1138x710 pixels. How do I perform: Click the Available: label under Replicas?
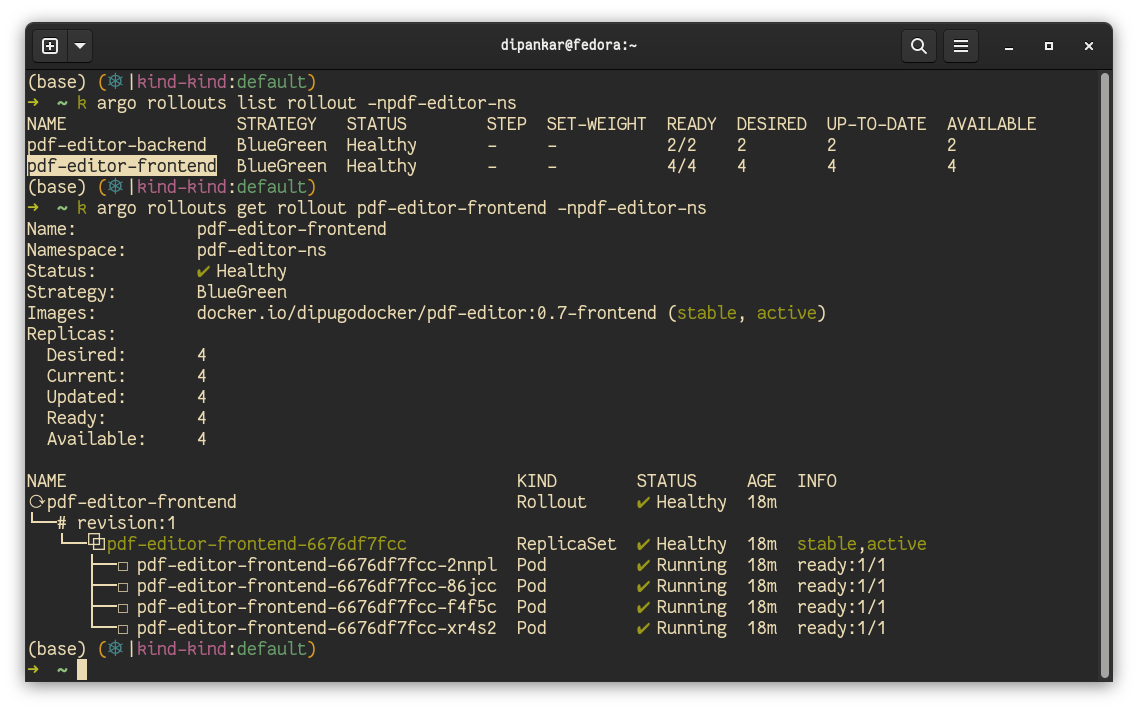click(x=96, y=440)
